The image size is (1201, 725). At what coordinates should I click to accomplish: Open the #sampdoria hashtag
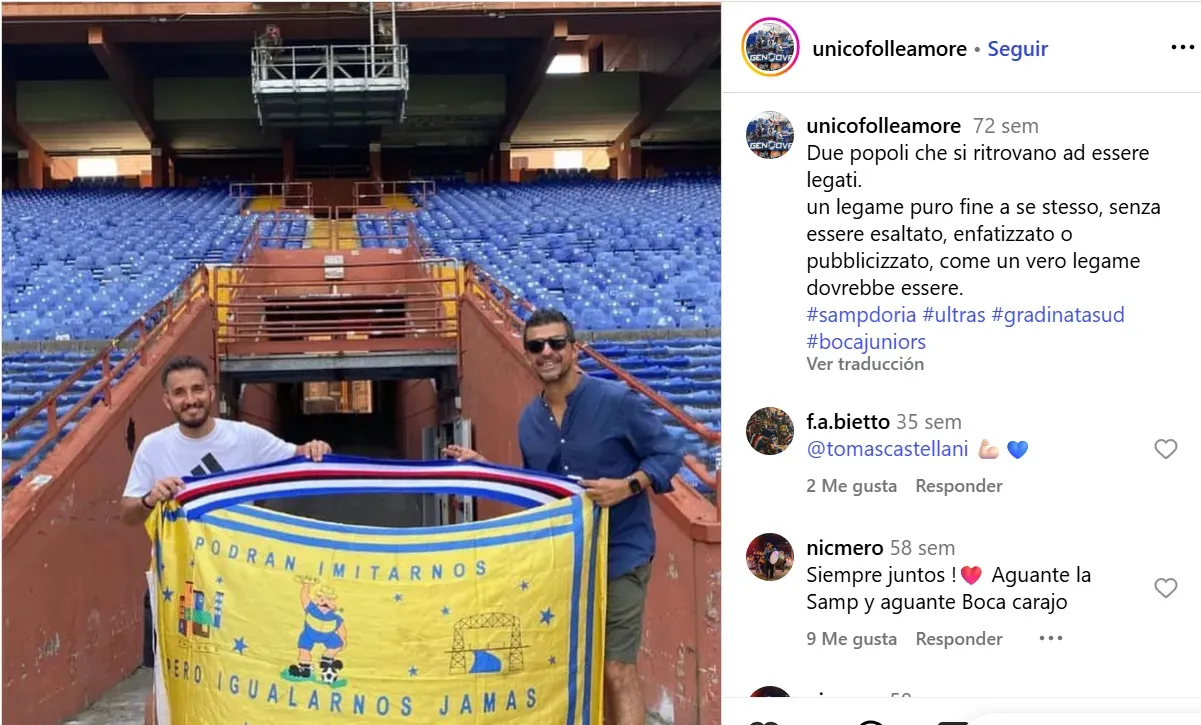pos(861,315)
